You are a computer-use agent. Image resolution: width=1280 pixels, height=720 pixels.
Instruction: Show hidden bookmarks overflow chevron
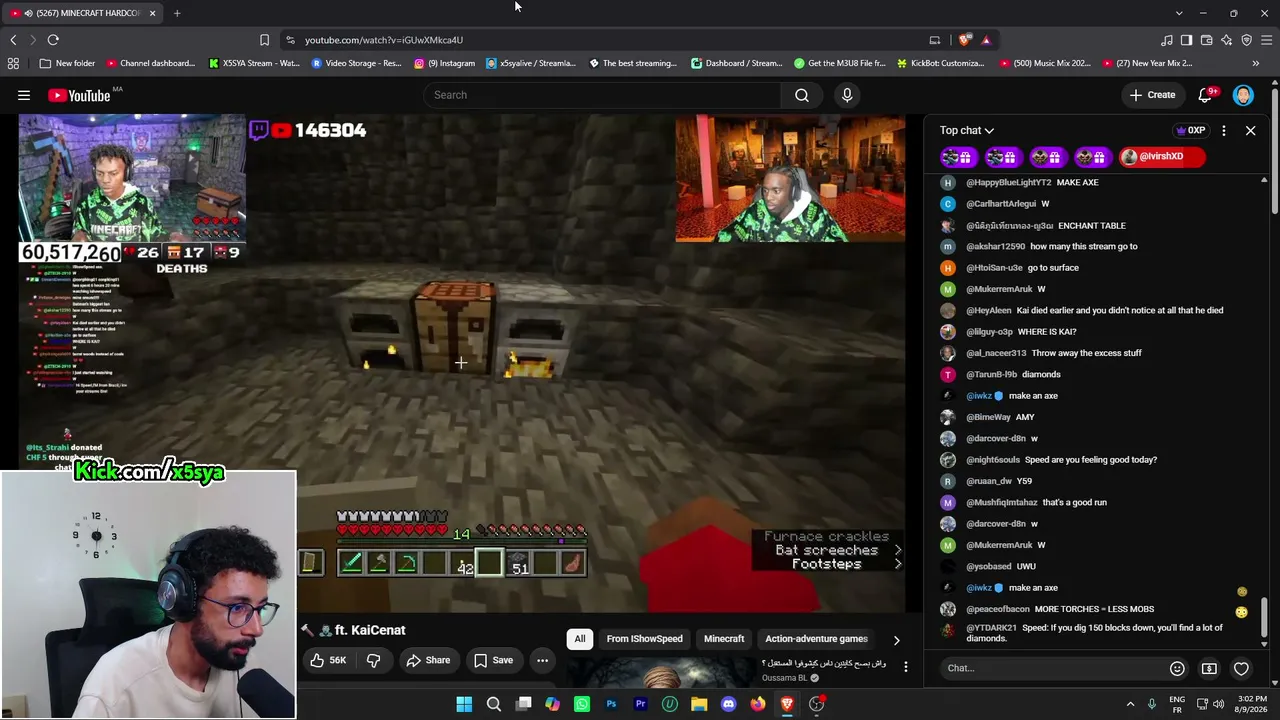1255,63
